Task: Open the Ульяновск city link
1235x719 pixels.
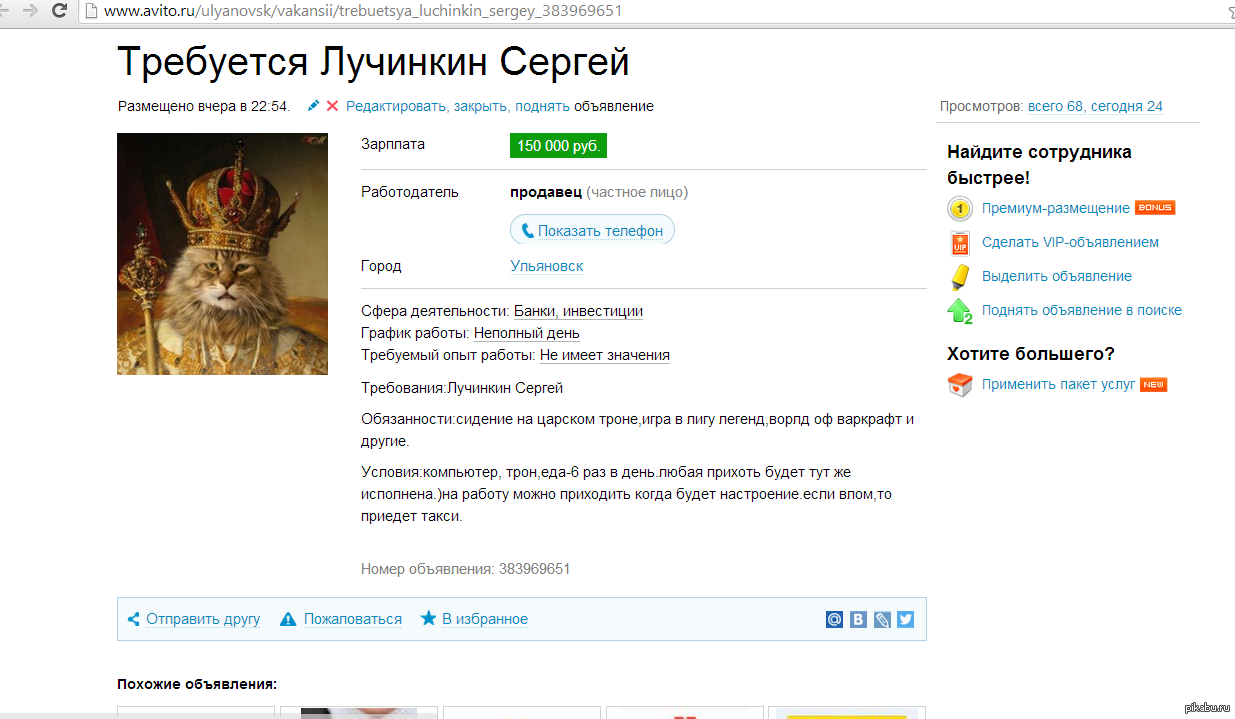Action: (x=546, y=266)
